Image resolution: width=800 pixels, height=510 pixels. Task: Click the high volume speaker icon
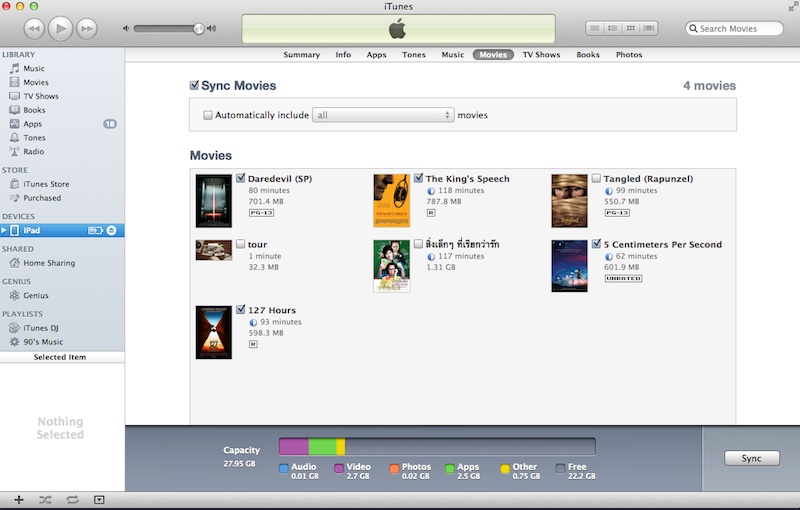pyautogui.click(x=211, y=29)
